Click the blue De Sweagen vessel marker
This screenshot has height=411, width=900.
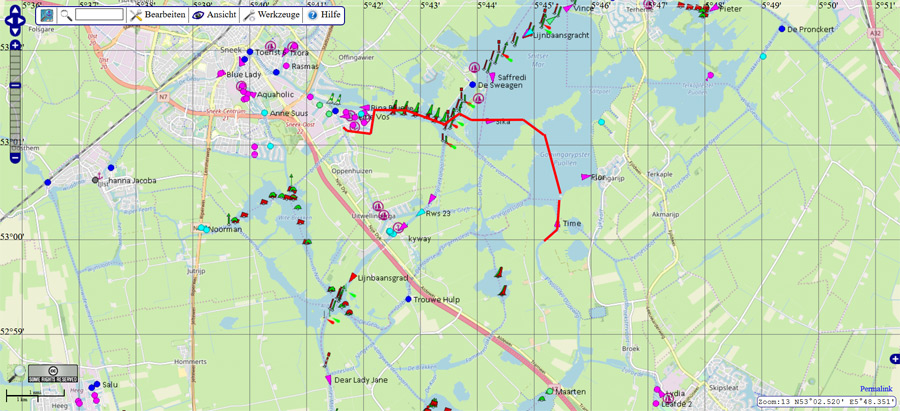tap(472, 85)
